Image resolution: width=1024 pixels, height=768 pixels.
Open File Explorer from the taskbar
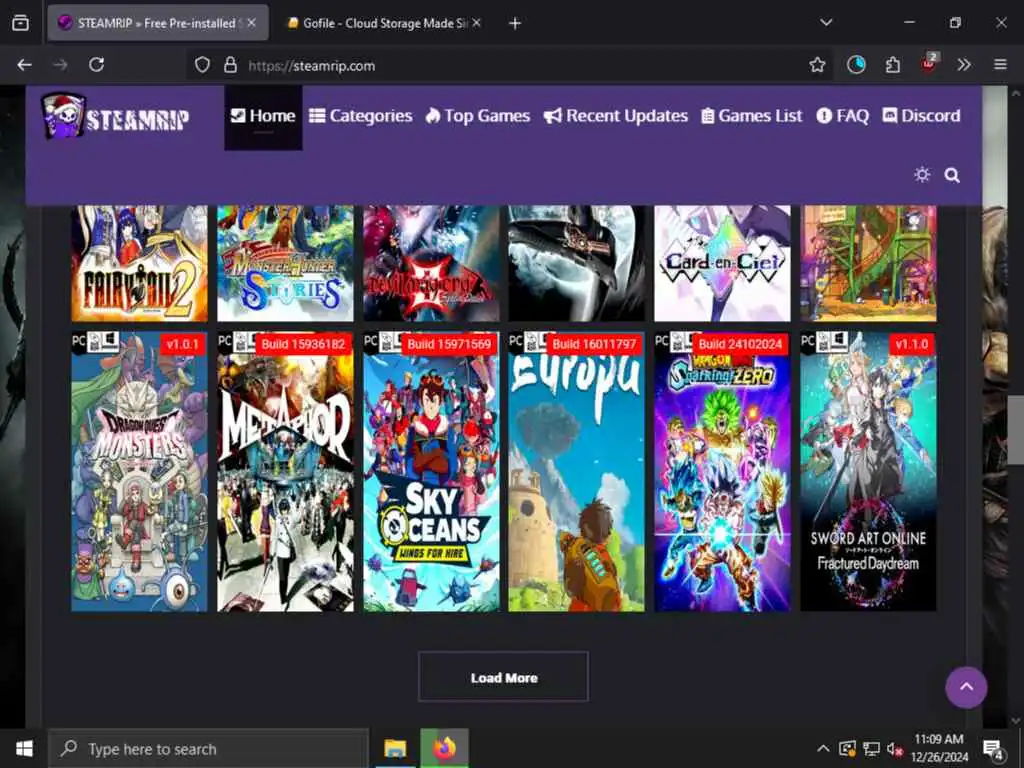point(395,748)
